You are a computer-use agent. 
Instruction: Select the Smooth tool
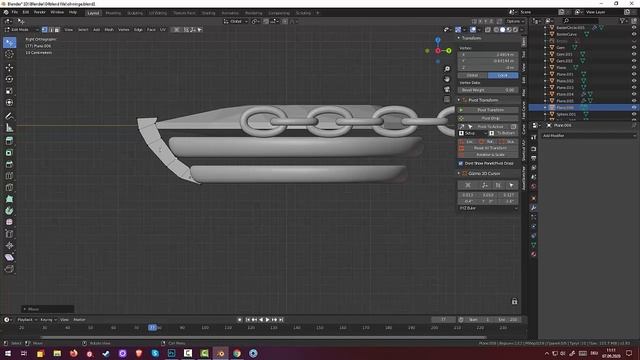tap(9, 222)
